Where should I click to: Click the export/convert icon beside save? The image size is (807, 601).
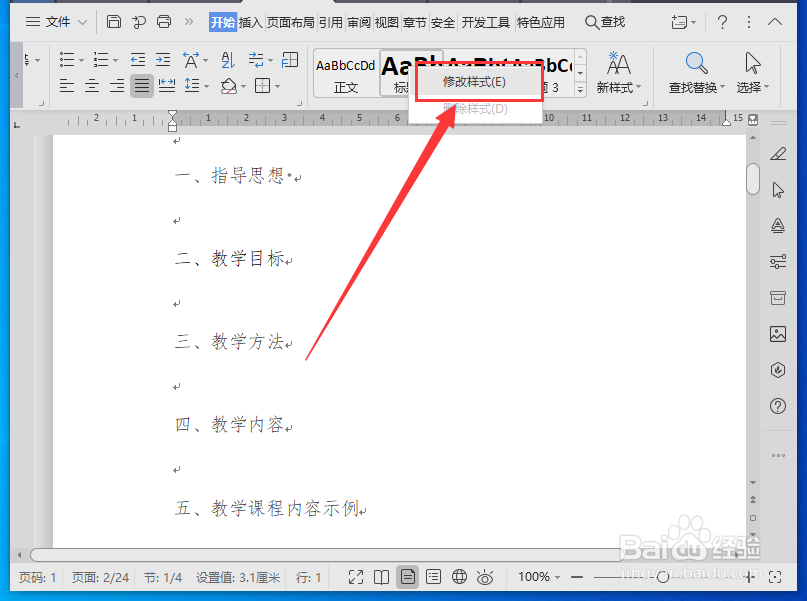pyautogui.click(x=139, y=22)
